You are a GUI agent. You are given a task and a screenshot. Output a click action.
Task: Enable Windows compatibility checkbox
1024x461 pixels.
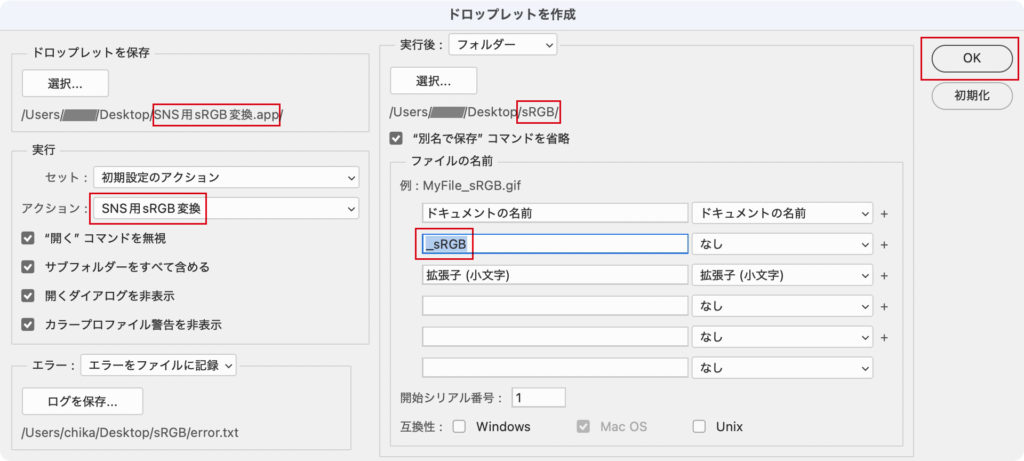tap(460, 427)
